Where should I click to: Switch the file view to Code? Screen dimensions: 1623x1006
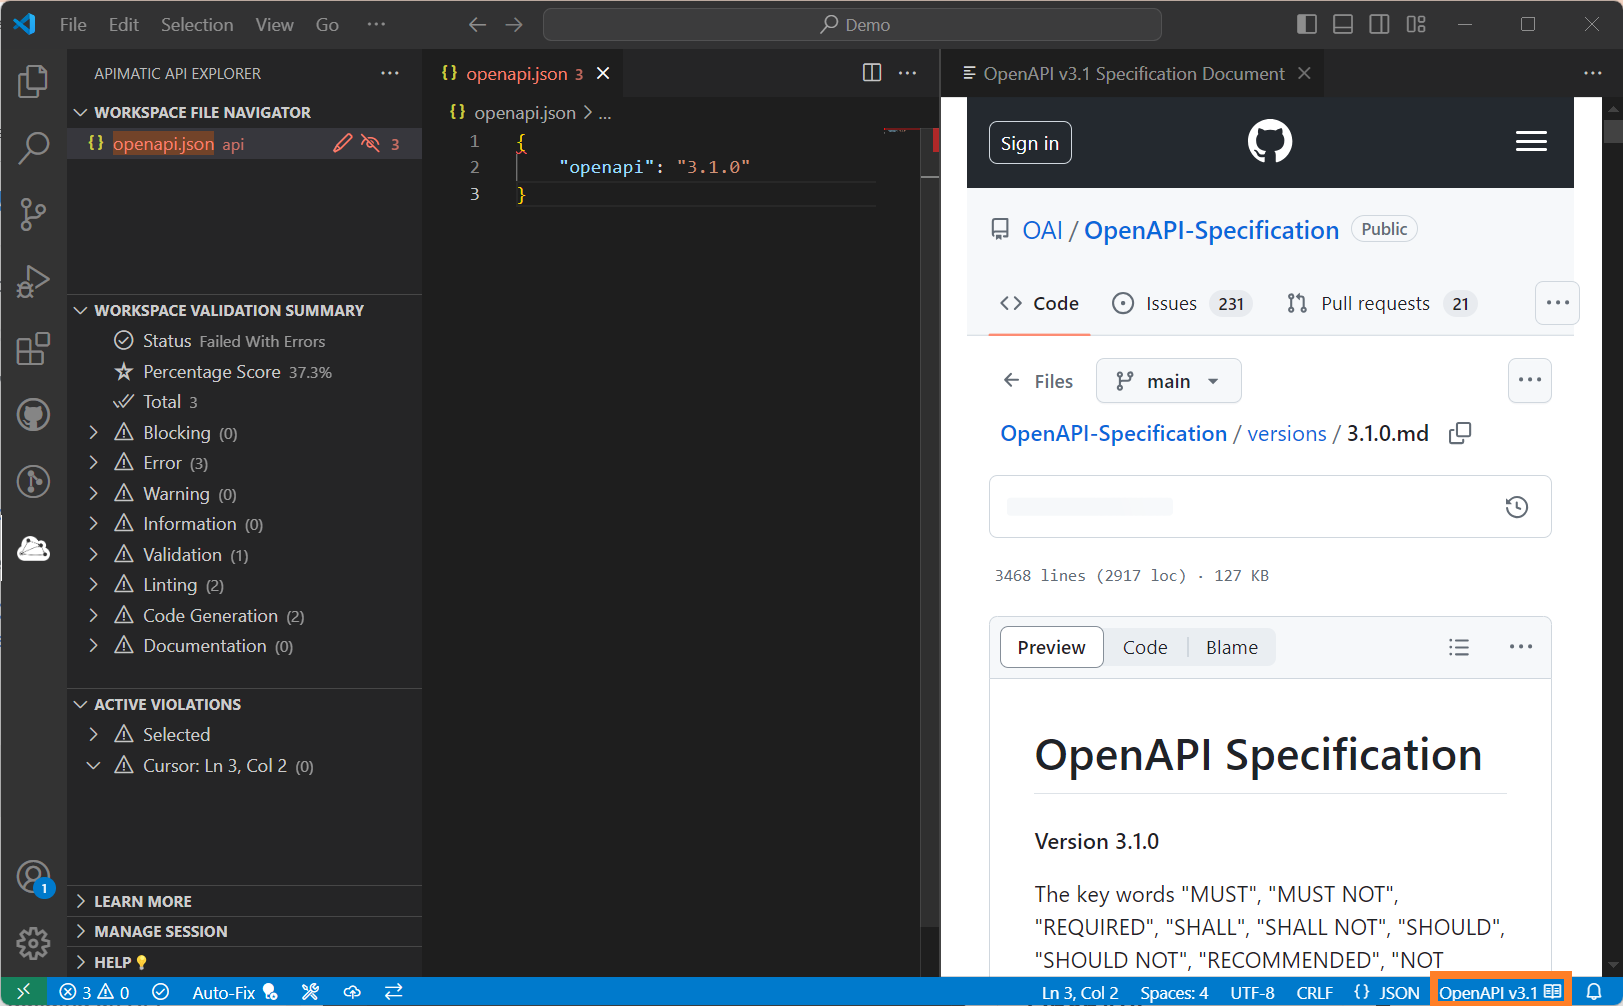1145,647
